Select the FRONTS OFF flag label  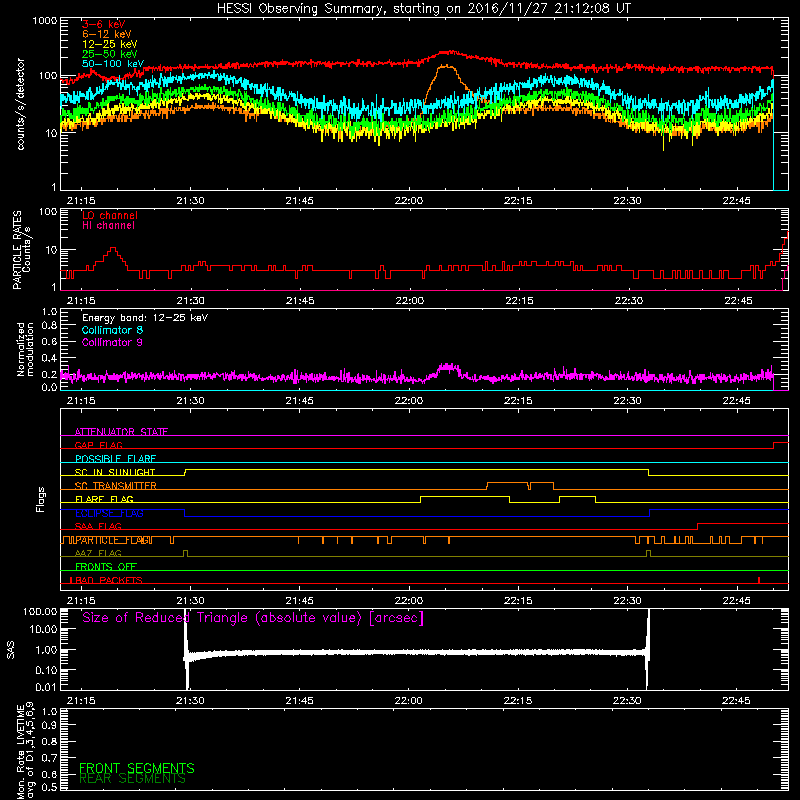click(x=106, y=567)
